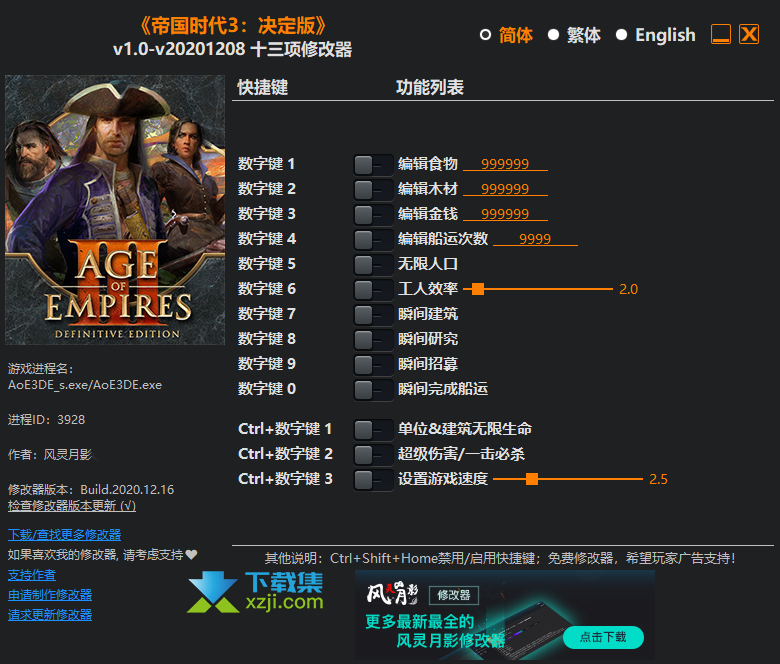Open 下载/查找更多修改器 link
The width and height of the screenshot is (780, 664).
click(x=65, y=535)
